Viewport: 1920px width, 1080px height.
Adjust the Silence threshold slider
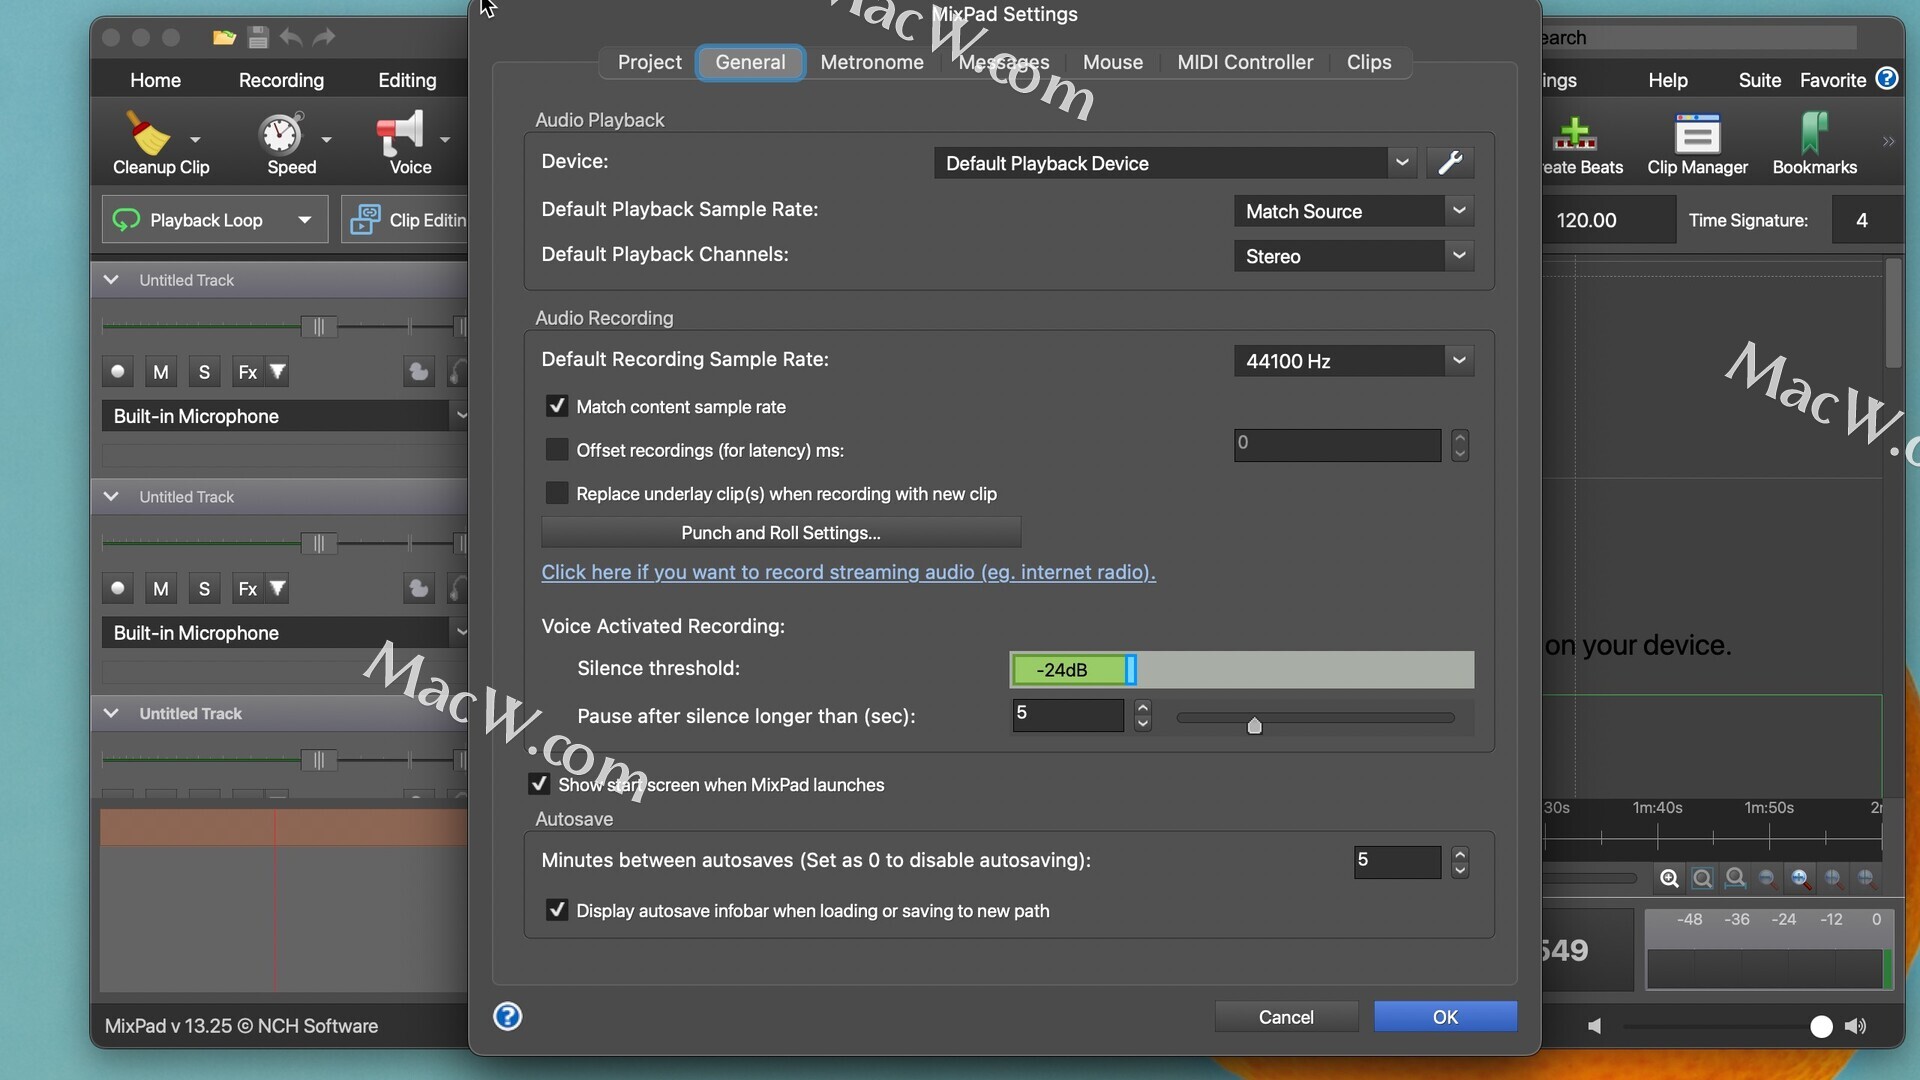pos(1131,670)
